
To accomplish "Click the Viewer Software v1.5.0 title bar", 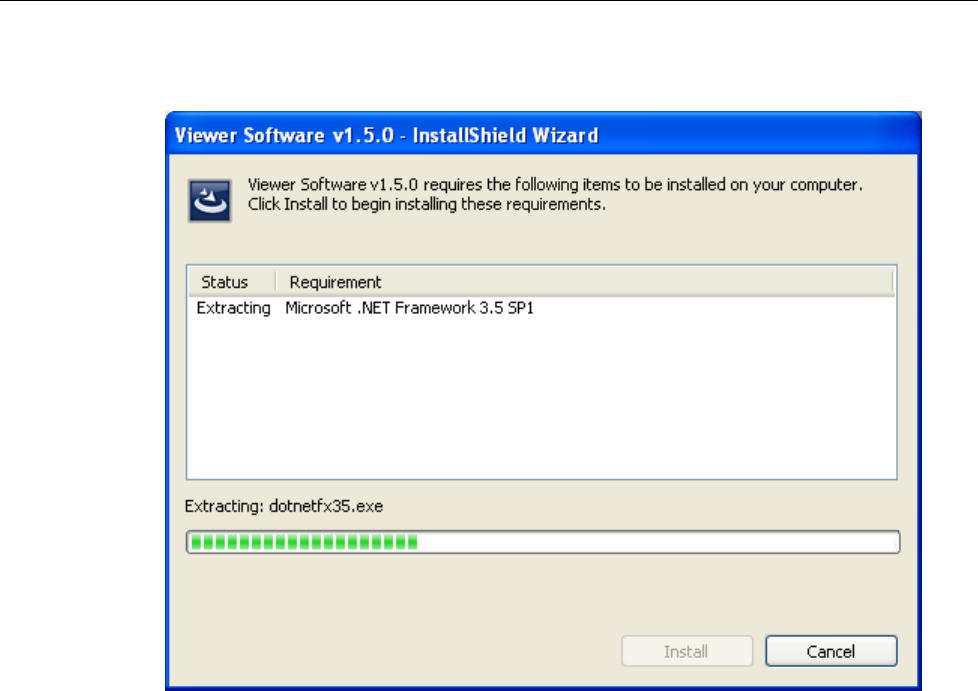I will point(543,135).
